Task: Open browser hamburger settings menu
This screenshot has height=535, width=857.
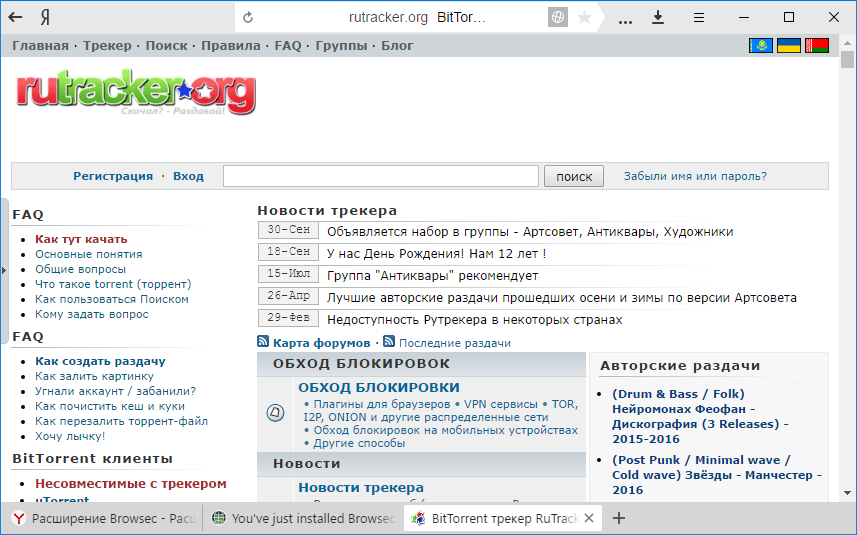Action: click(x=699, y=17)
